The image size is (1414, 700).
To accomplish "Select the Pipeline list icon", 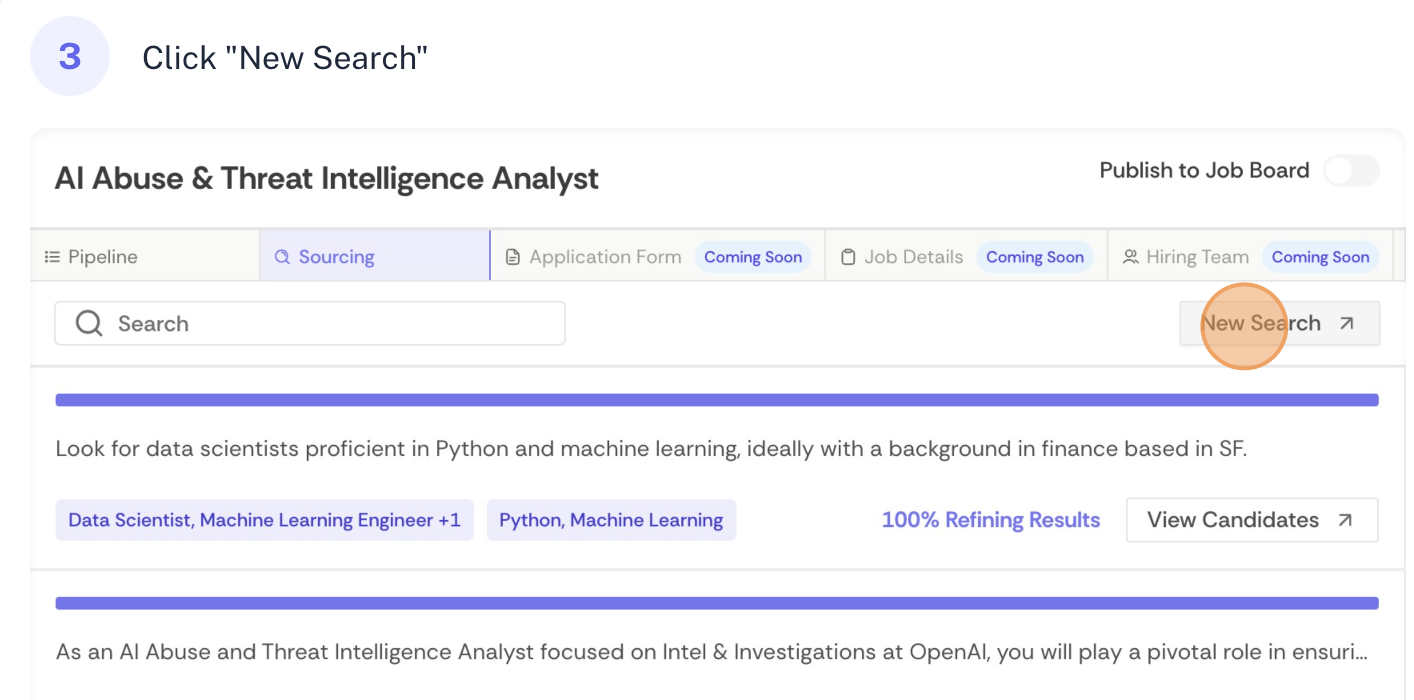I will coord(53,256).
